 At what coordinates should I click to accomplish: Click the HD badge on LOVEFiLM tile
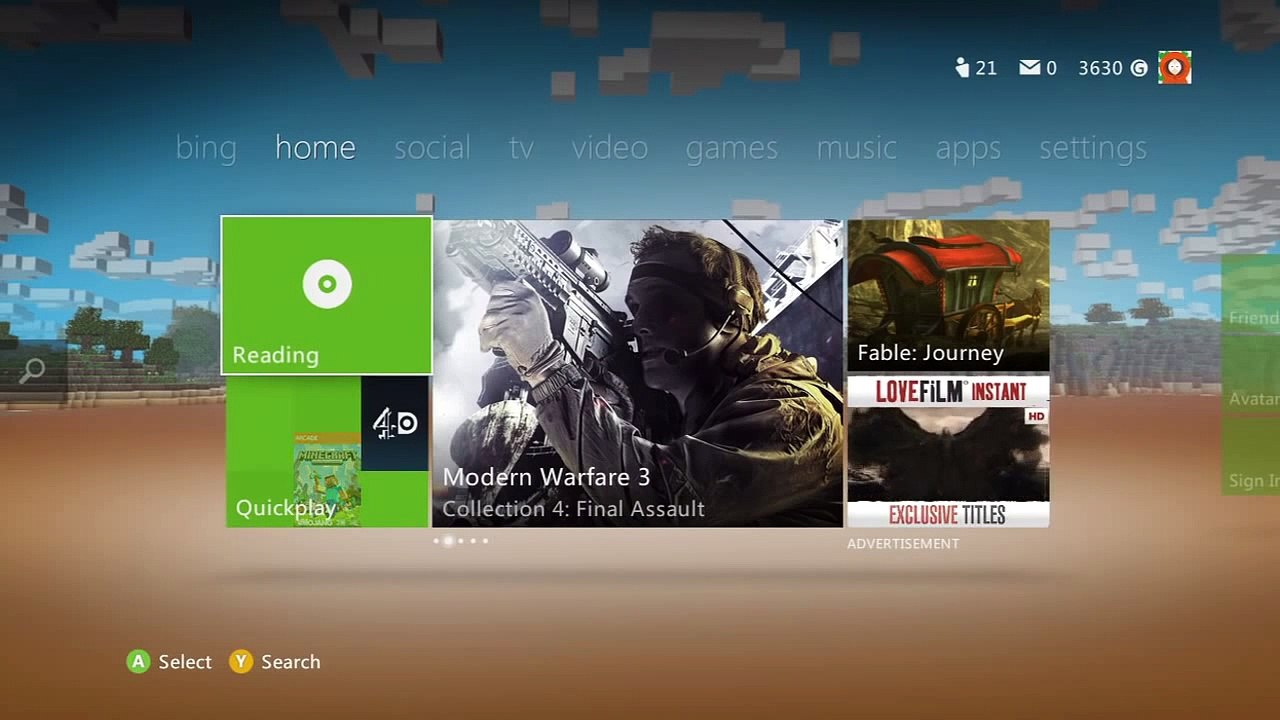[1036, 416]
